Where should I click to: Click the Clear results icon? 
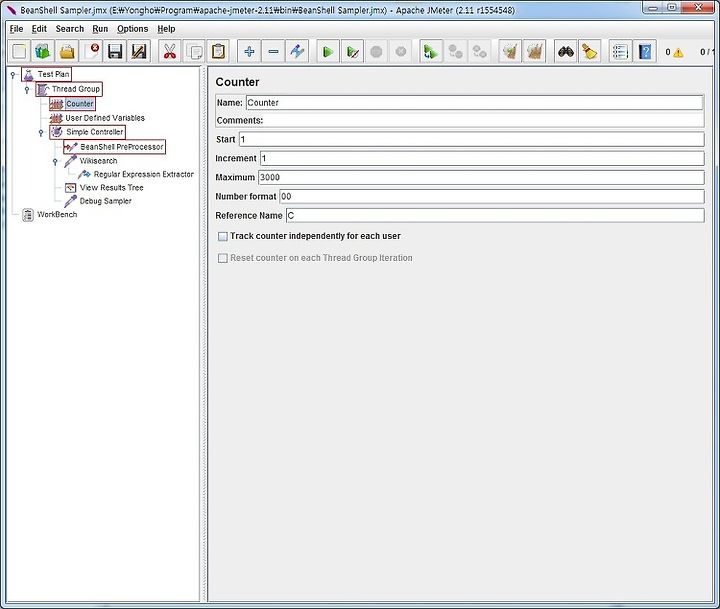[x=510, y=51]
